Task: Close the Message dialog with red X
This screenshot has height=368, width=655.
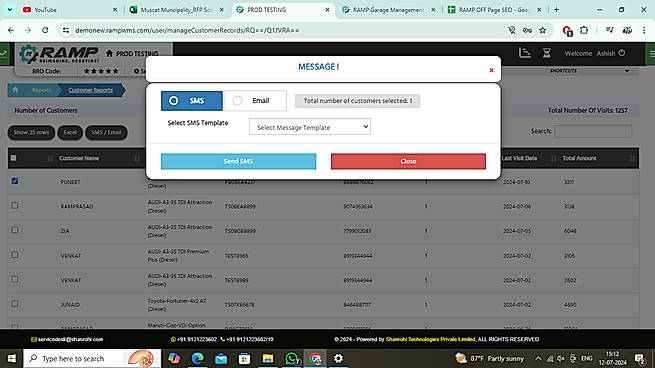Action: point(491,70)
